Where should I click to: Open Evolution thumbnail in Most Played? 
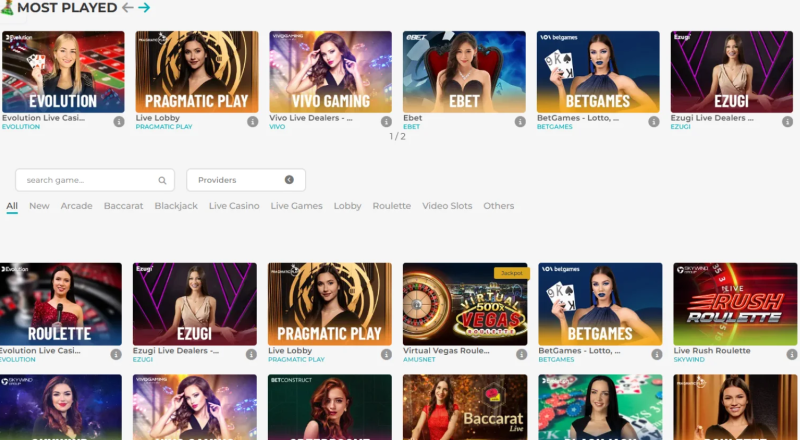tap(63, 71)
